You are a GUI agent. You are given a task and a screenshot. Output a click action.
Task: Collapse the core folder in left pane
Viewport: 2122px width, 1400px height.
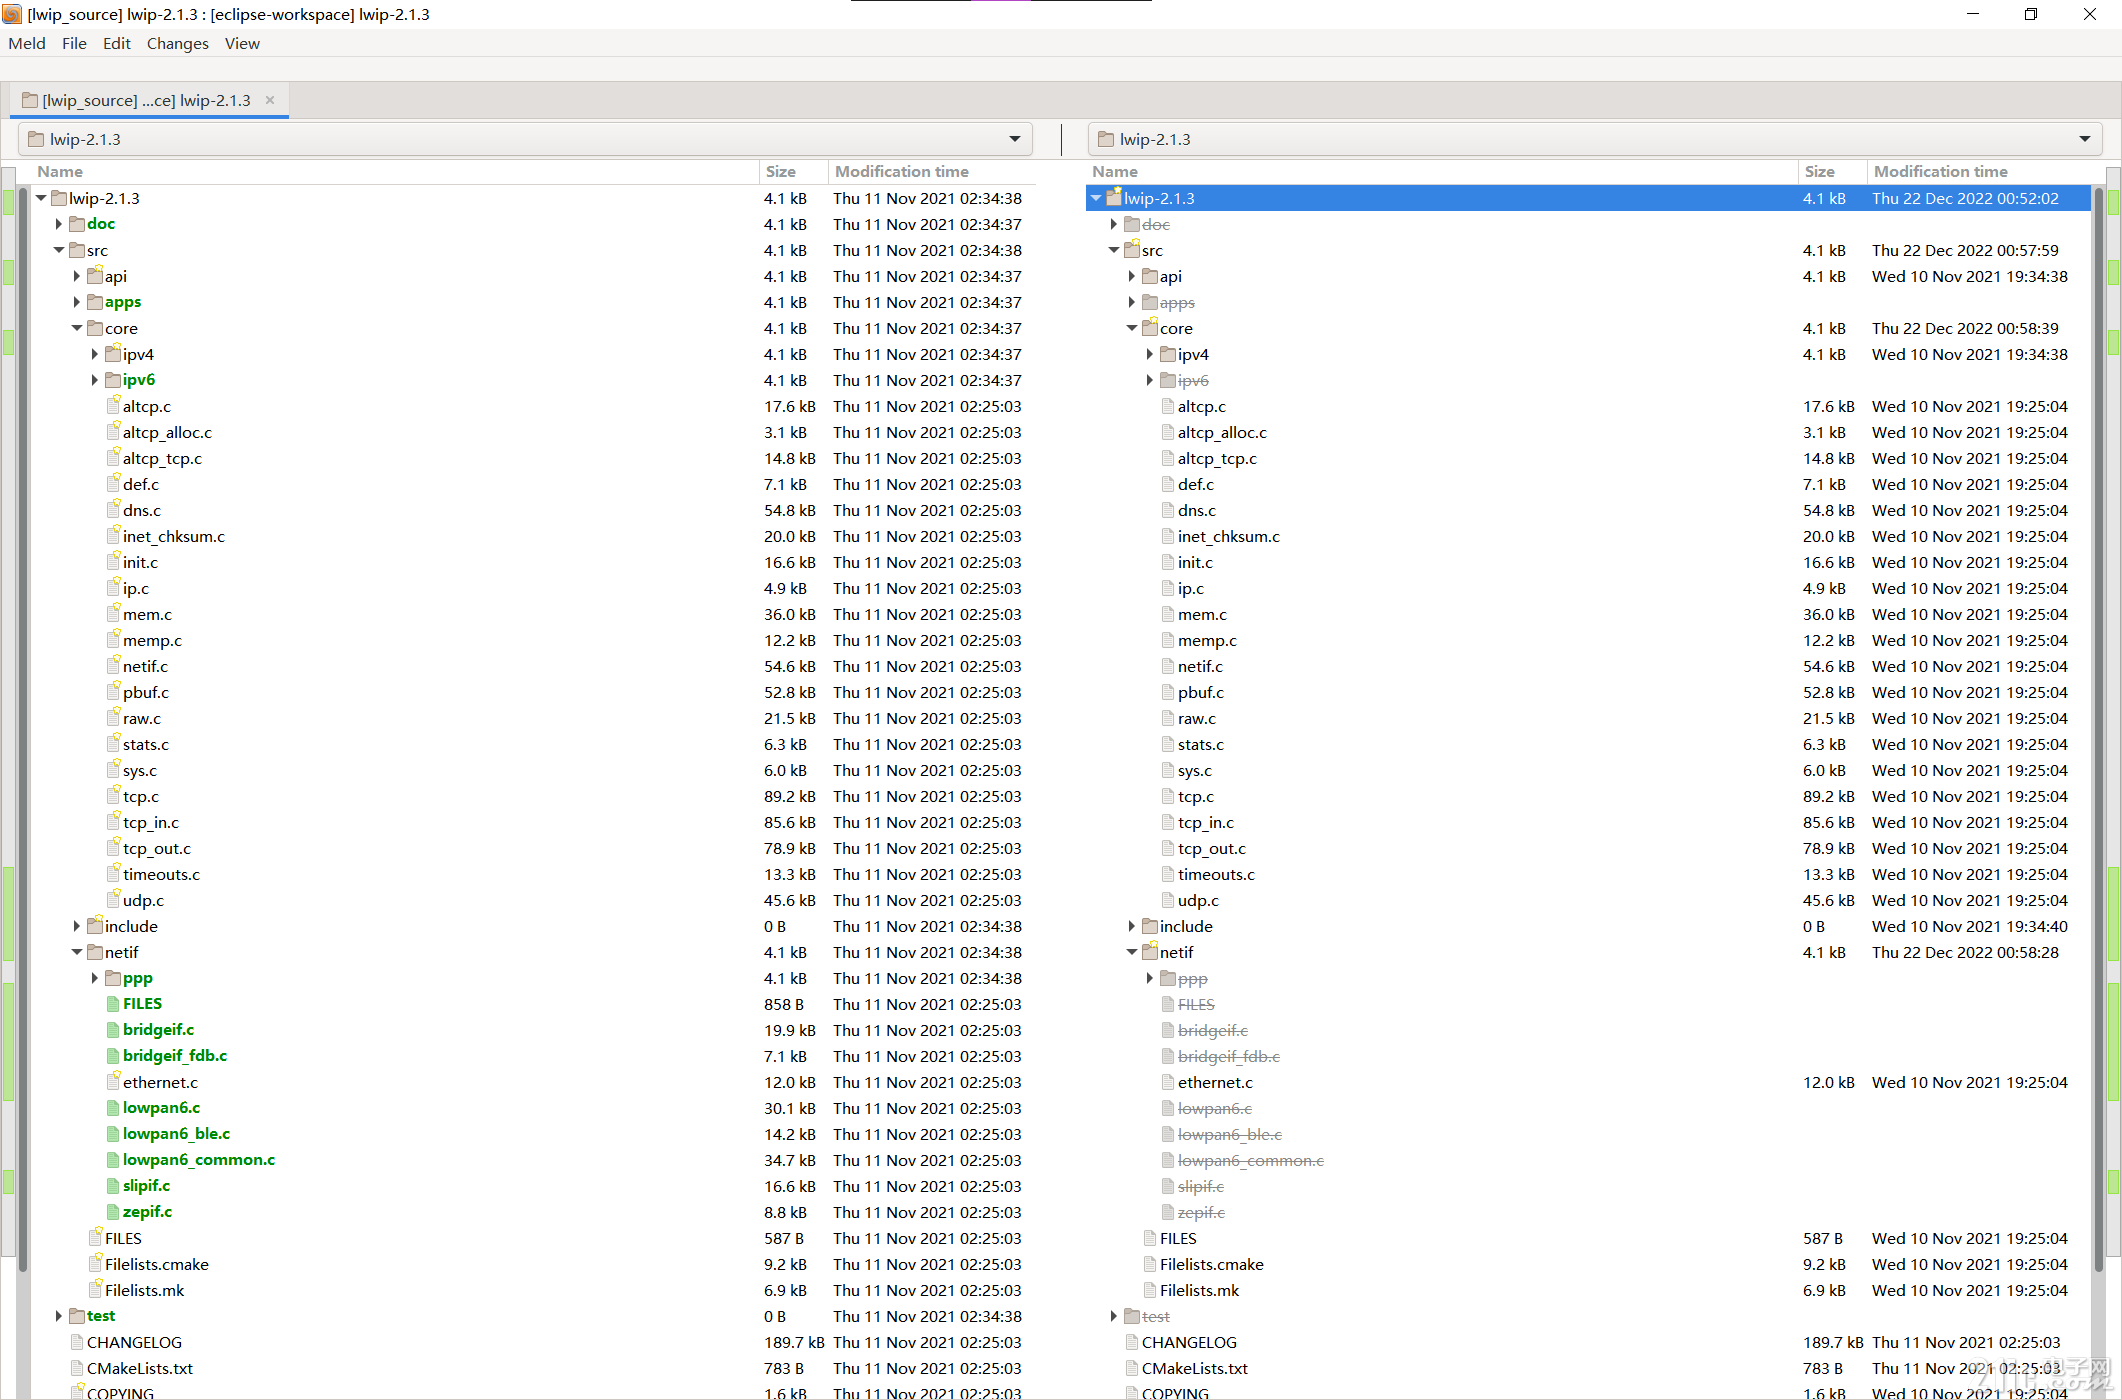(77, 328)
